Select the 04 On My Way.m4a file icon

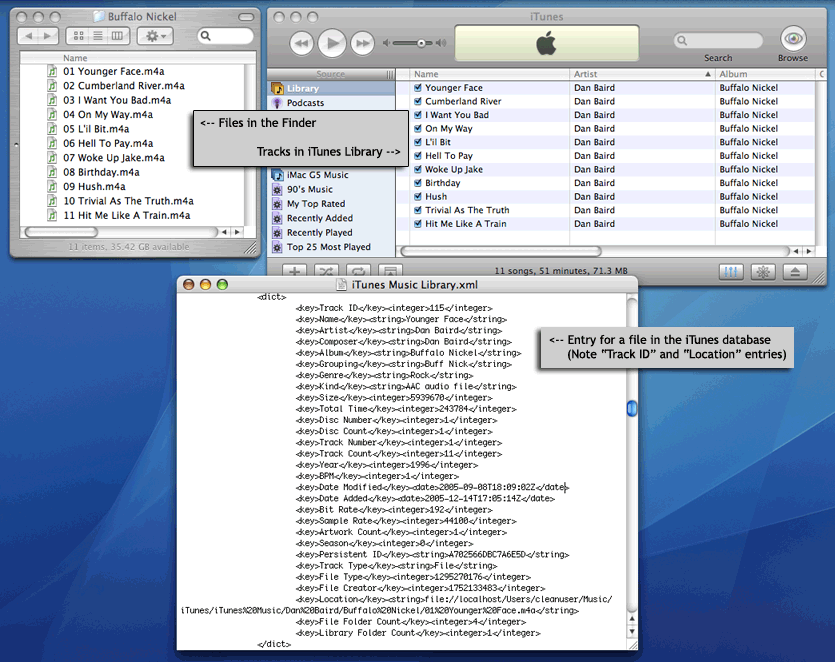(x=52, y=114)
